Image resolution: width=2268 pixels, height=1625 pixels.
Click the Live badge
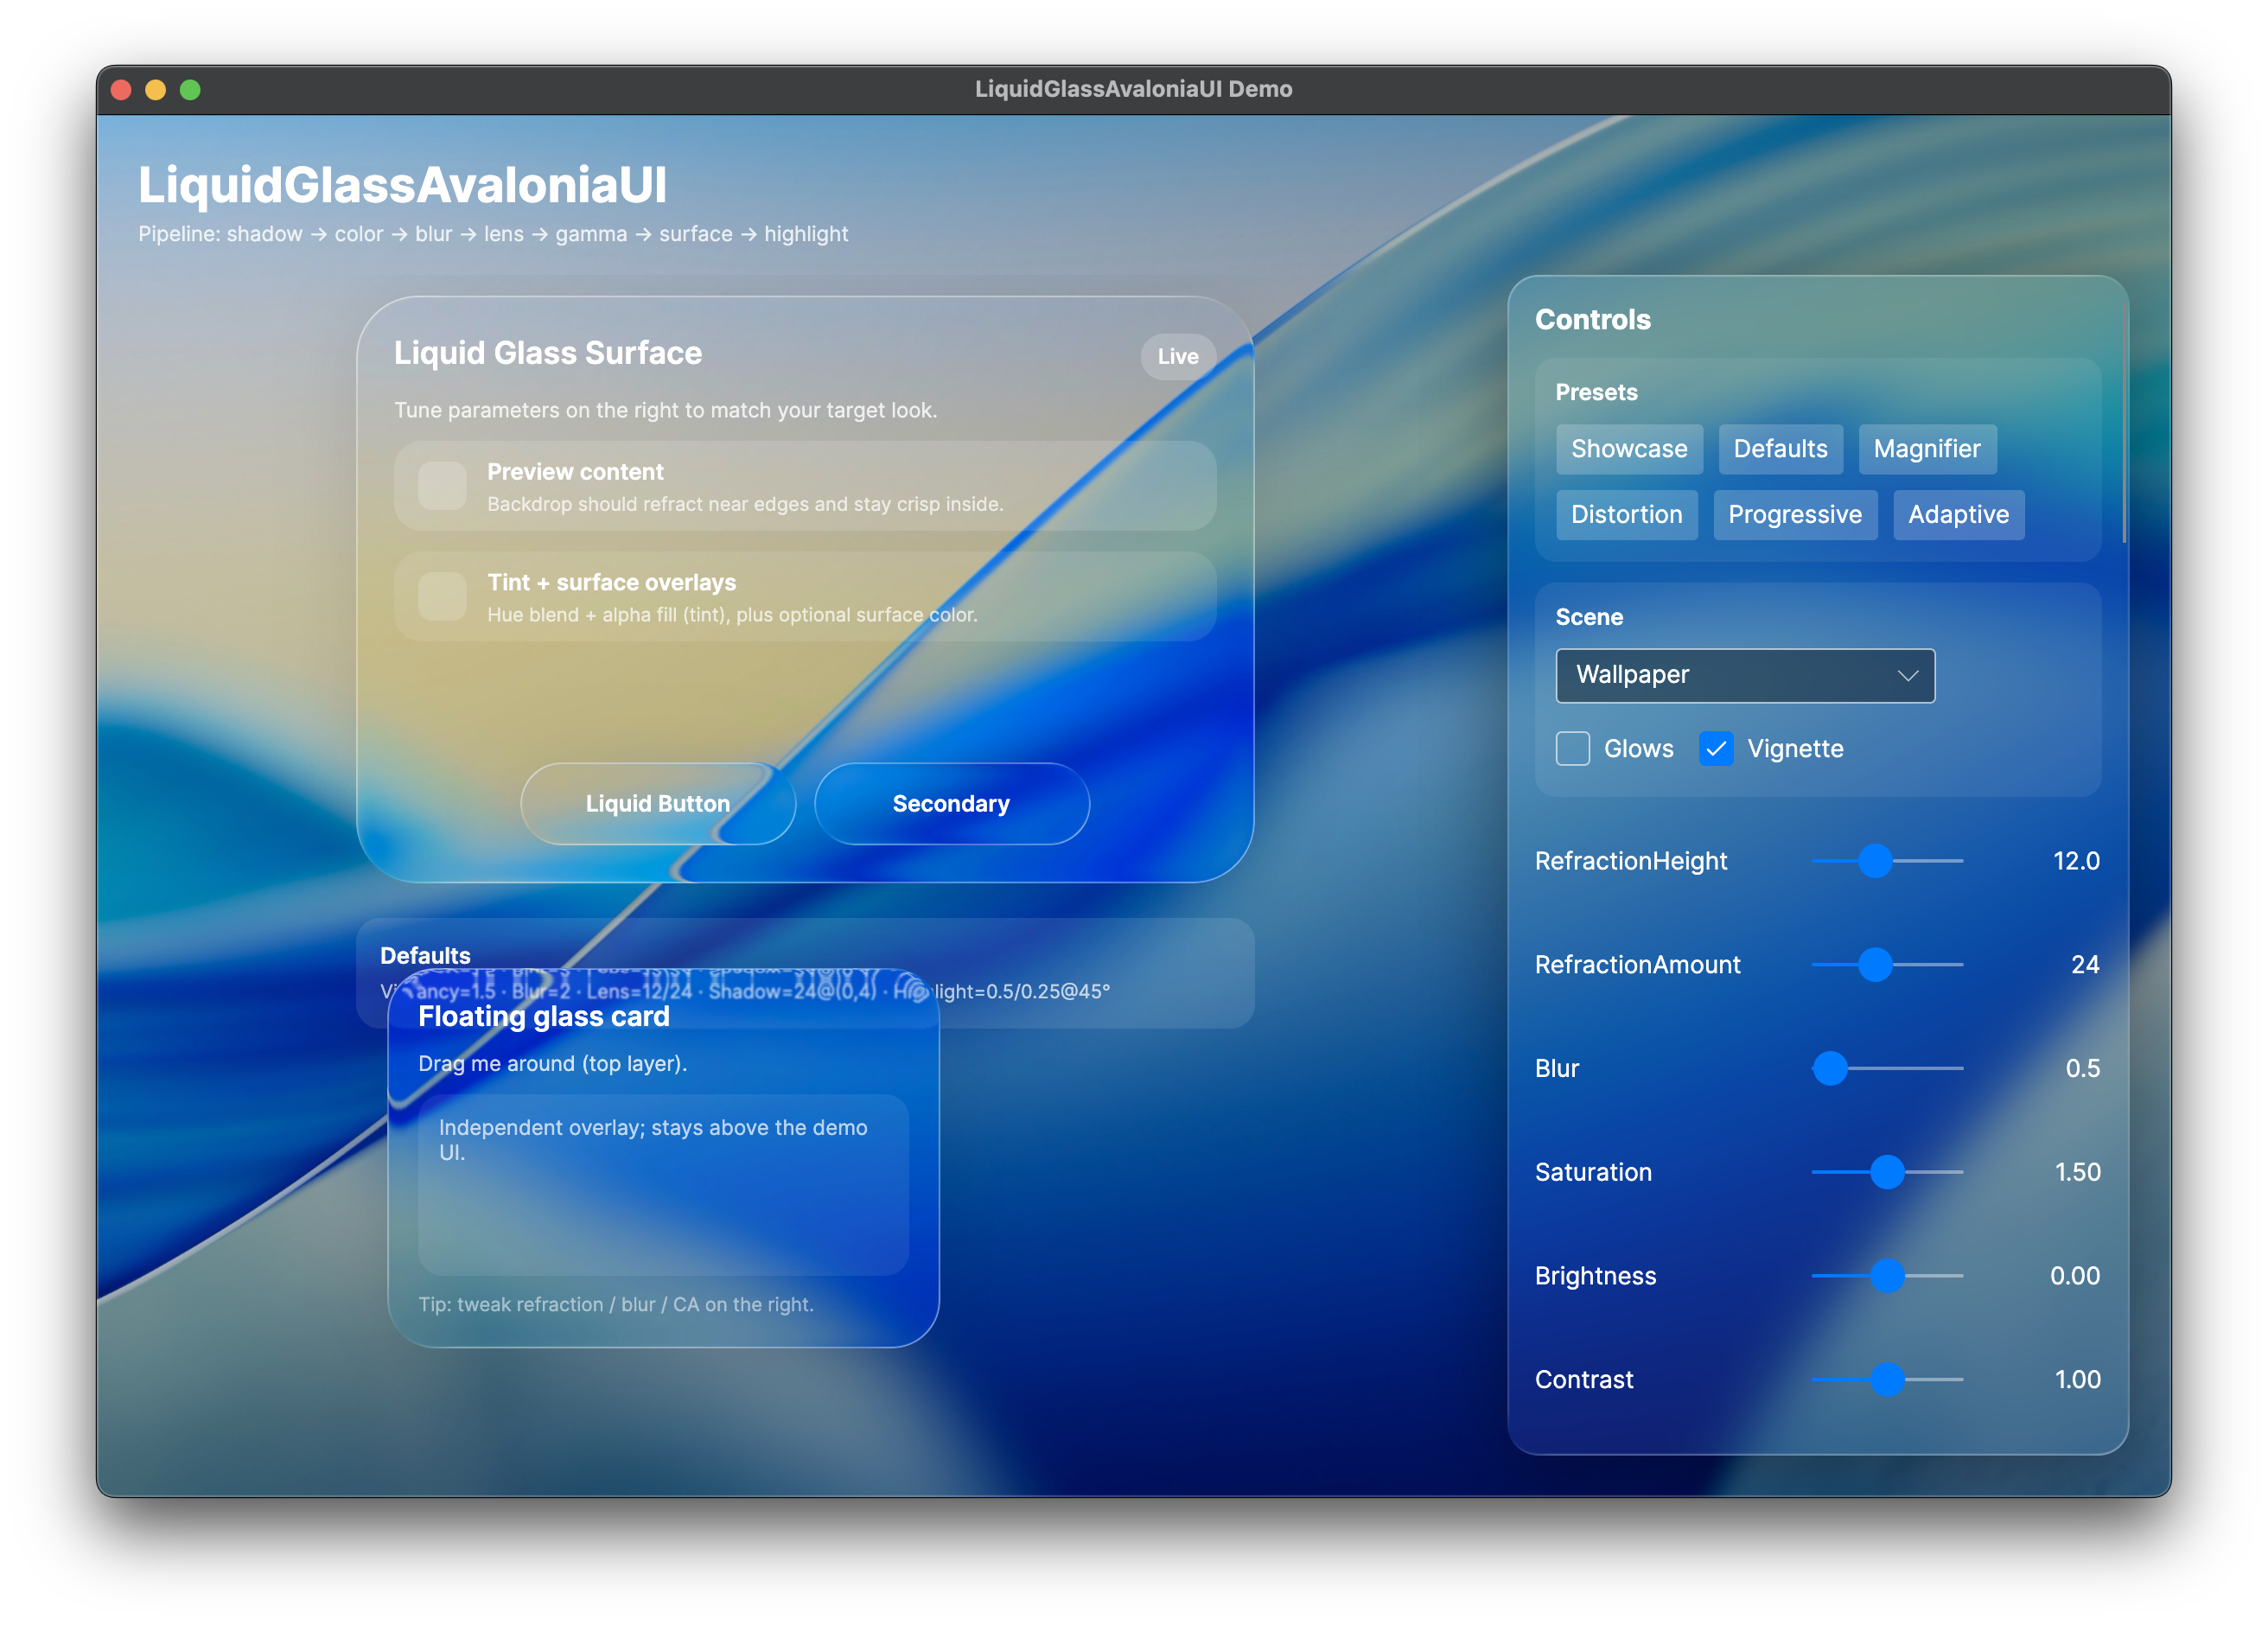click(x=1177, y=357)
